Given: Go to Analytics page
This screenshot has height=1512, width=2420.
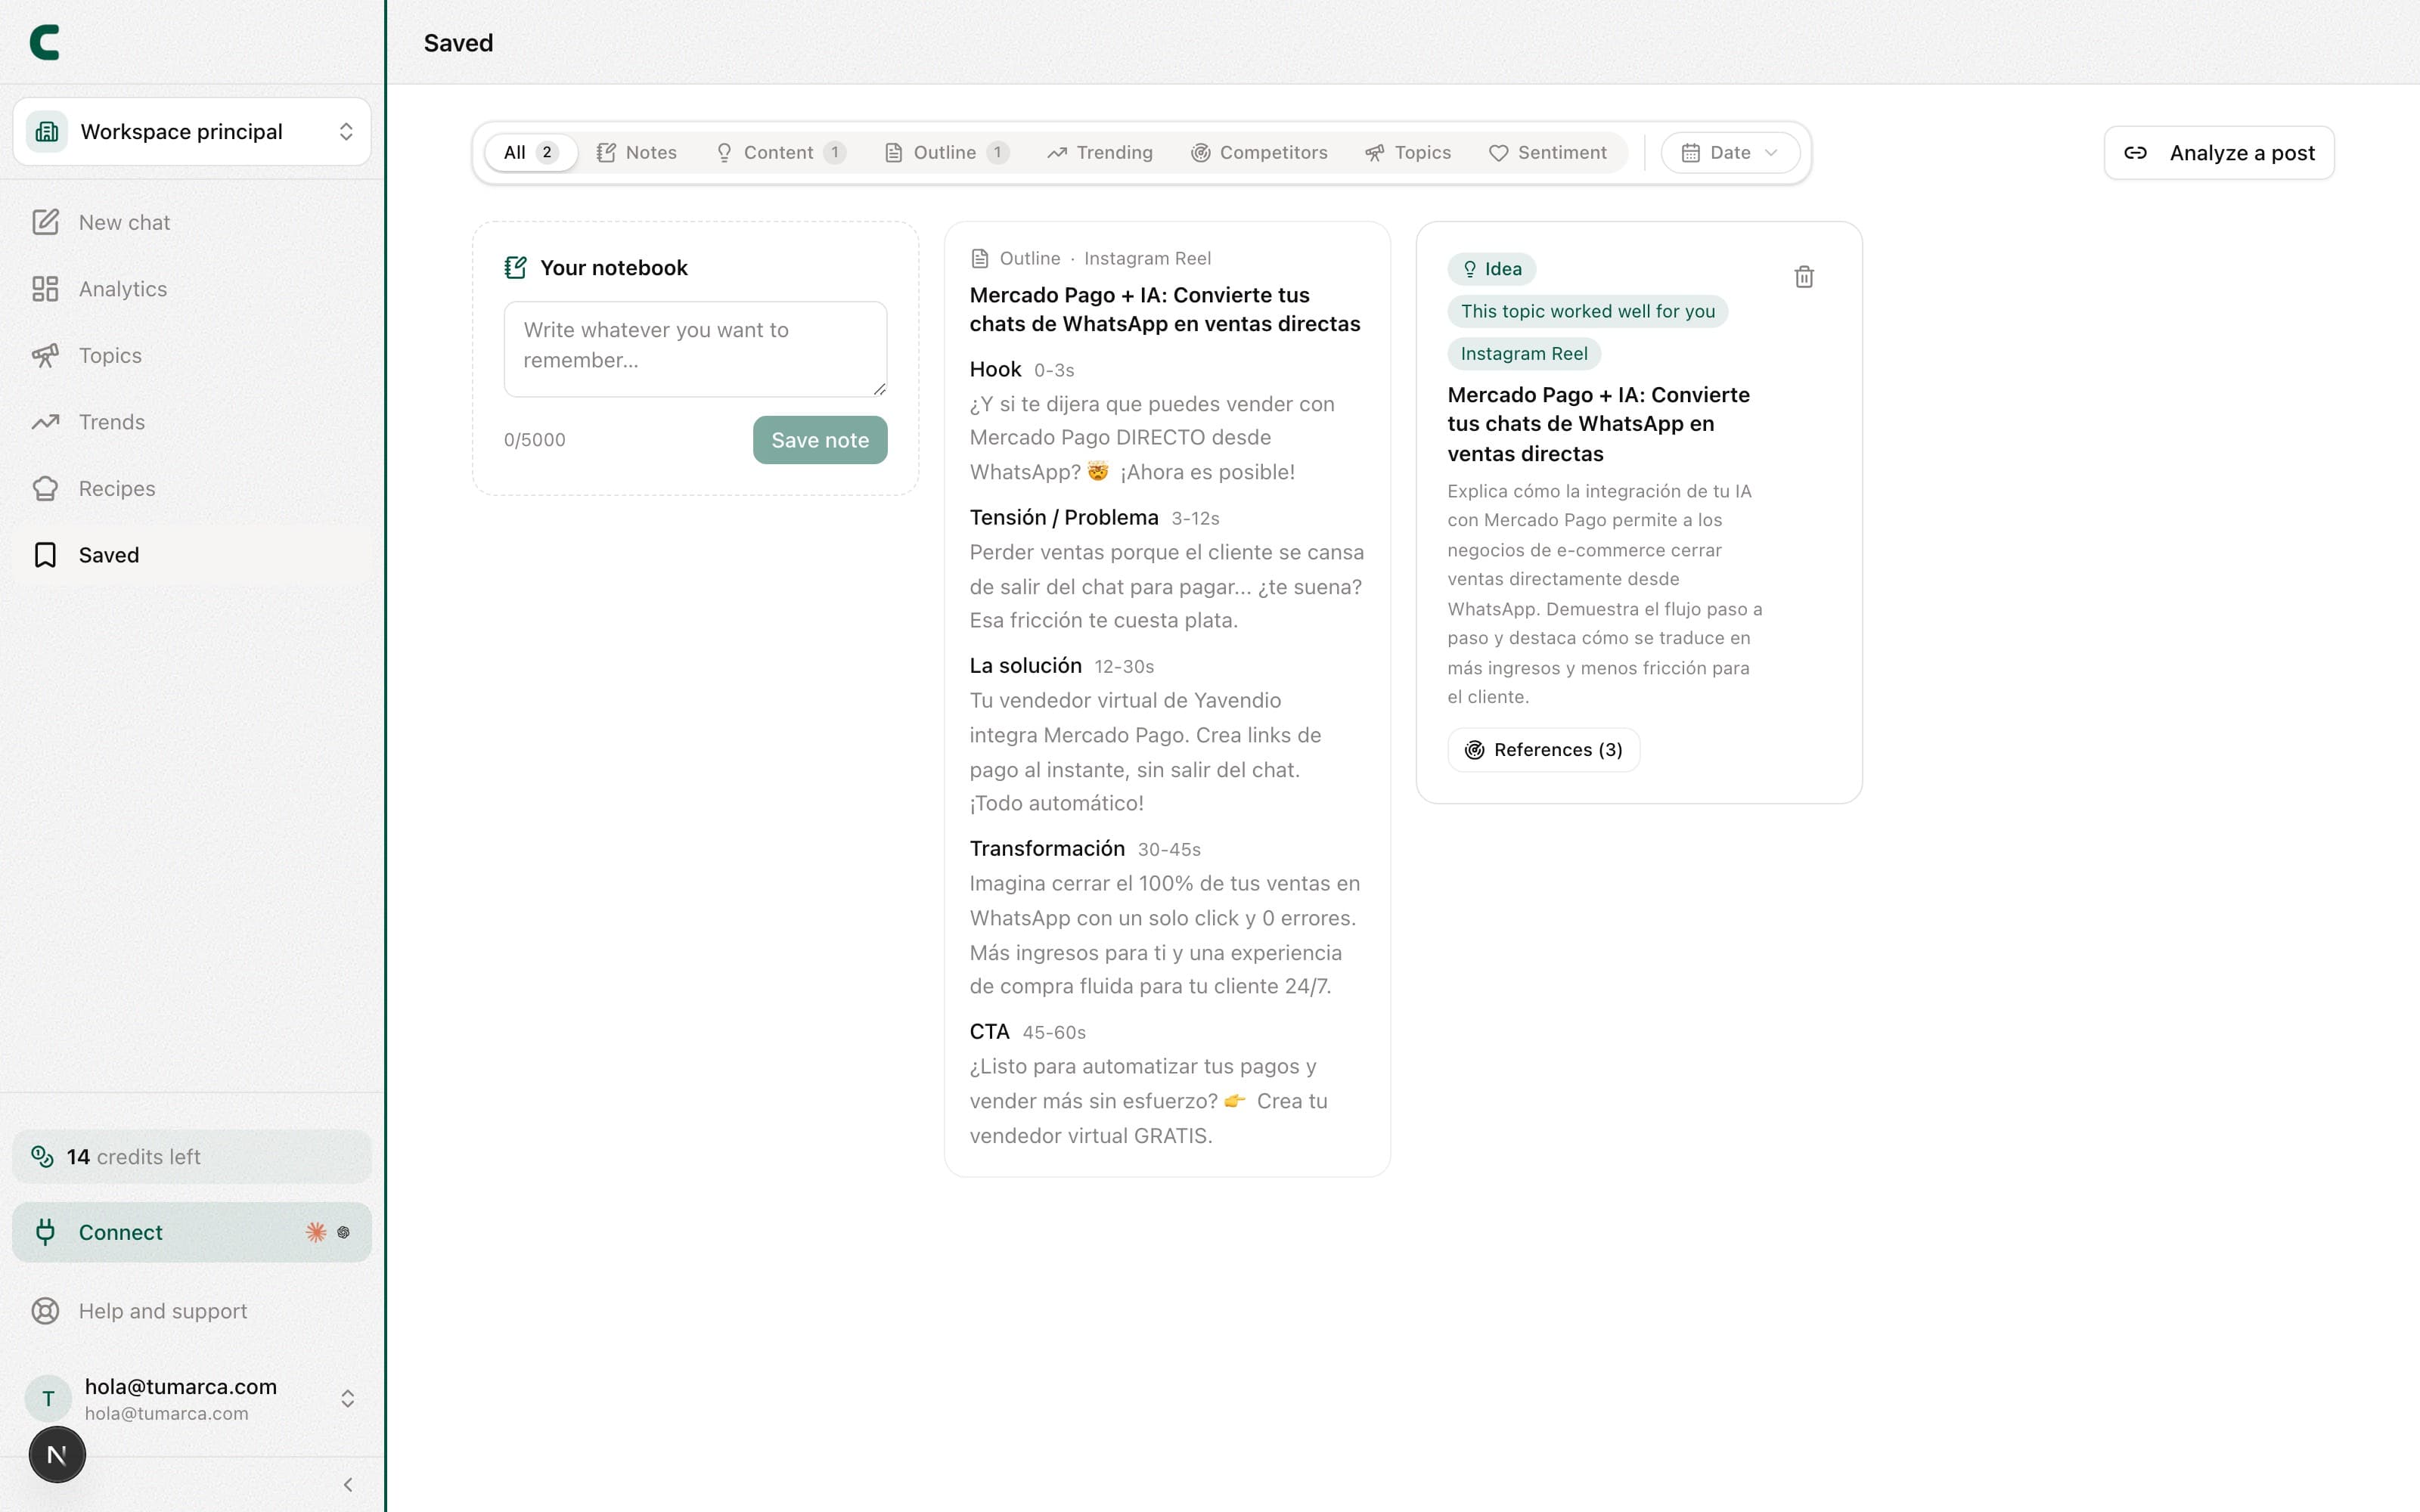Looking at the screenshot, I should pos(192,289).
